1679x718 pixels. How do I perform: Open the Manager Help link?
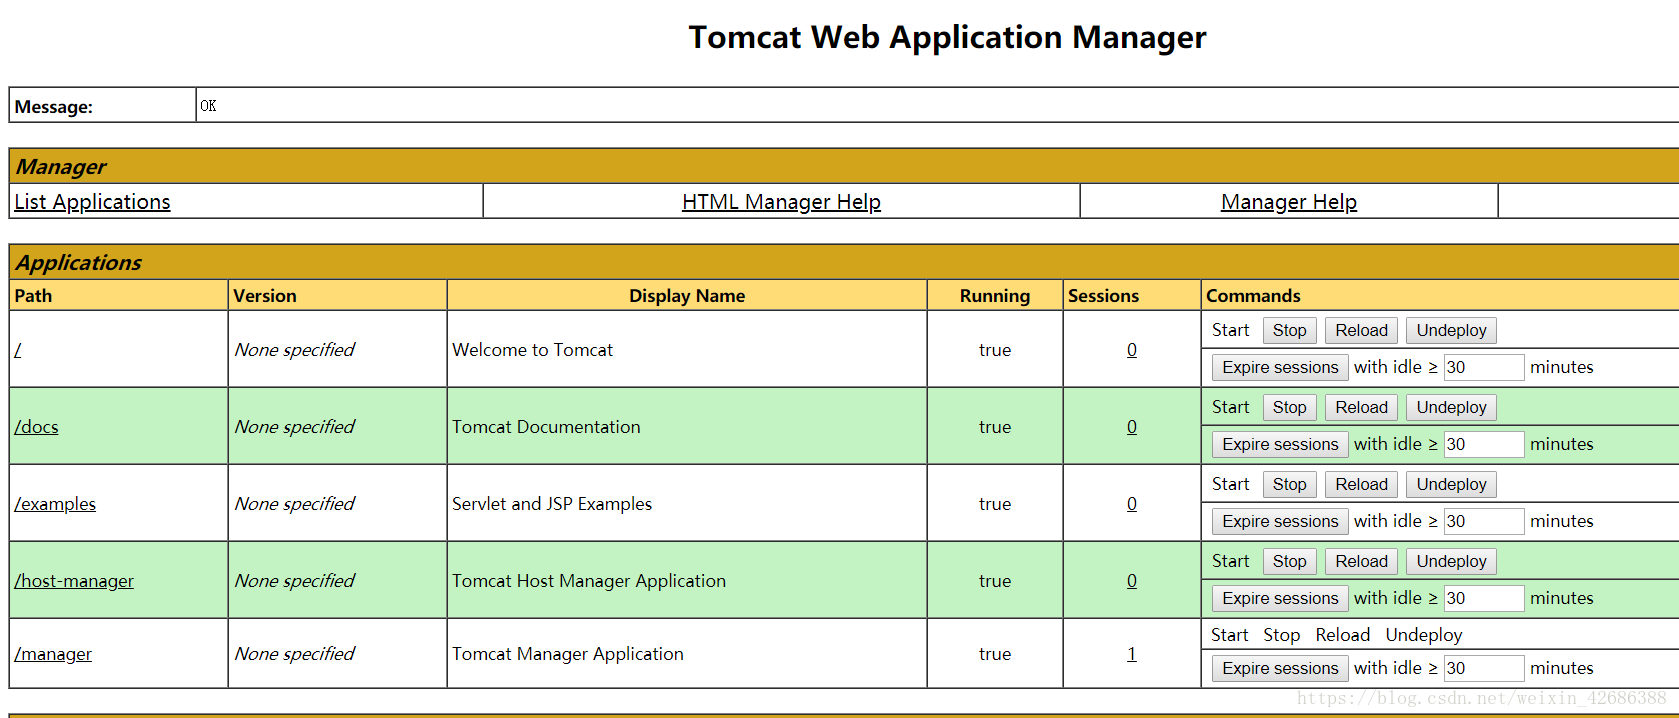click(x=1288, y=202)
